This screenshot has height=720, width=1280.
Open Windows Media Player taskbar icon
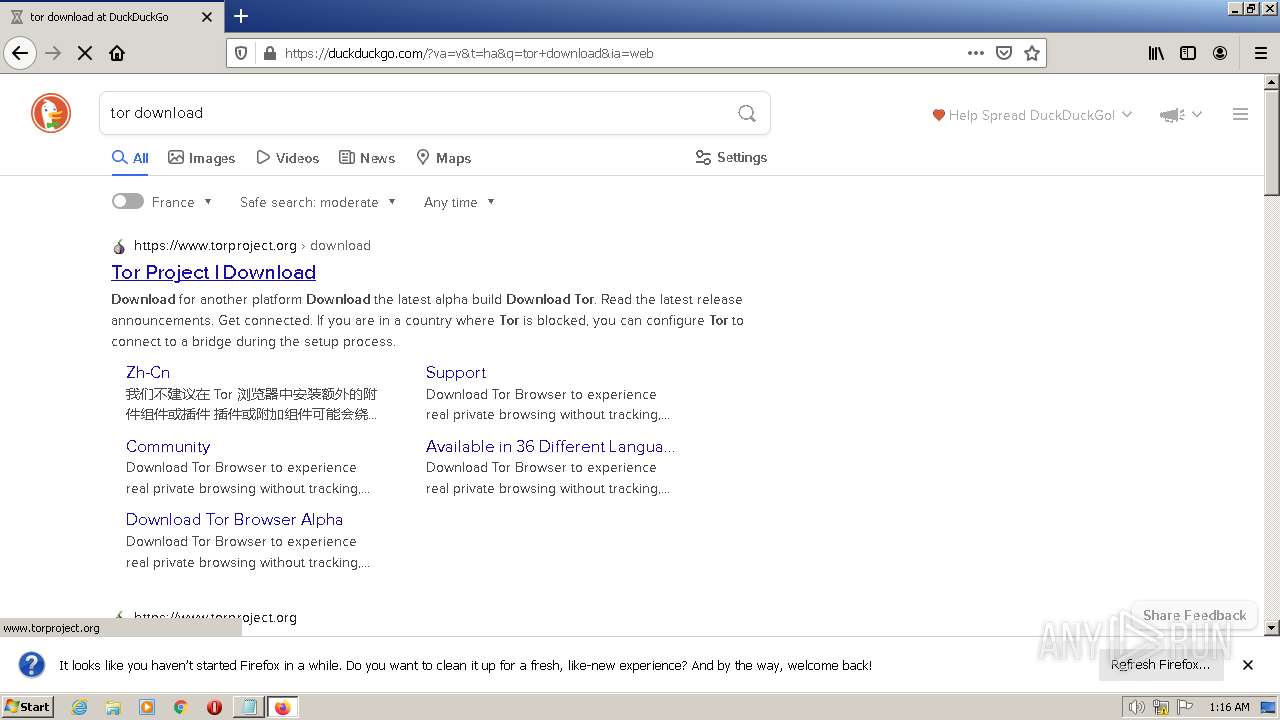coord(147,707)
